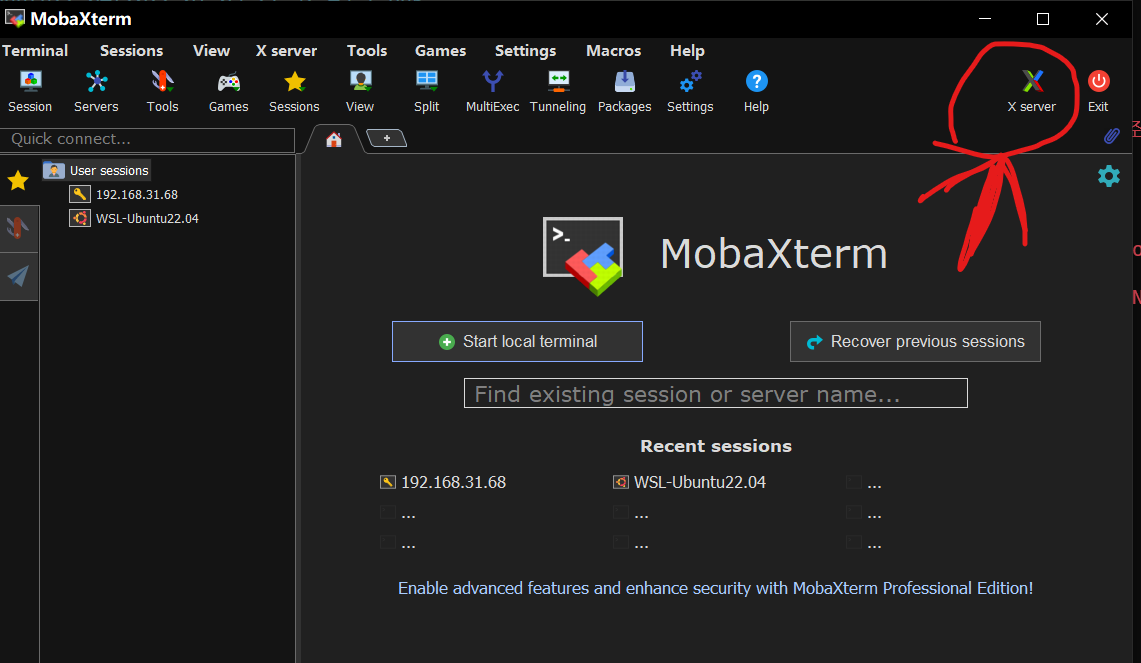1141x663 pixels.
Task: Open the Settings gears toolbar icon
Action: click(690, 92)
